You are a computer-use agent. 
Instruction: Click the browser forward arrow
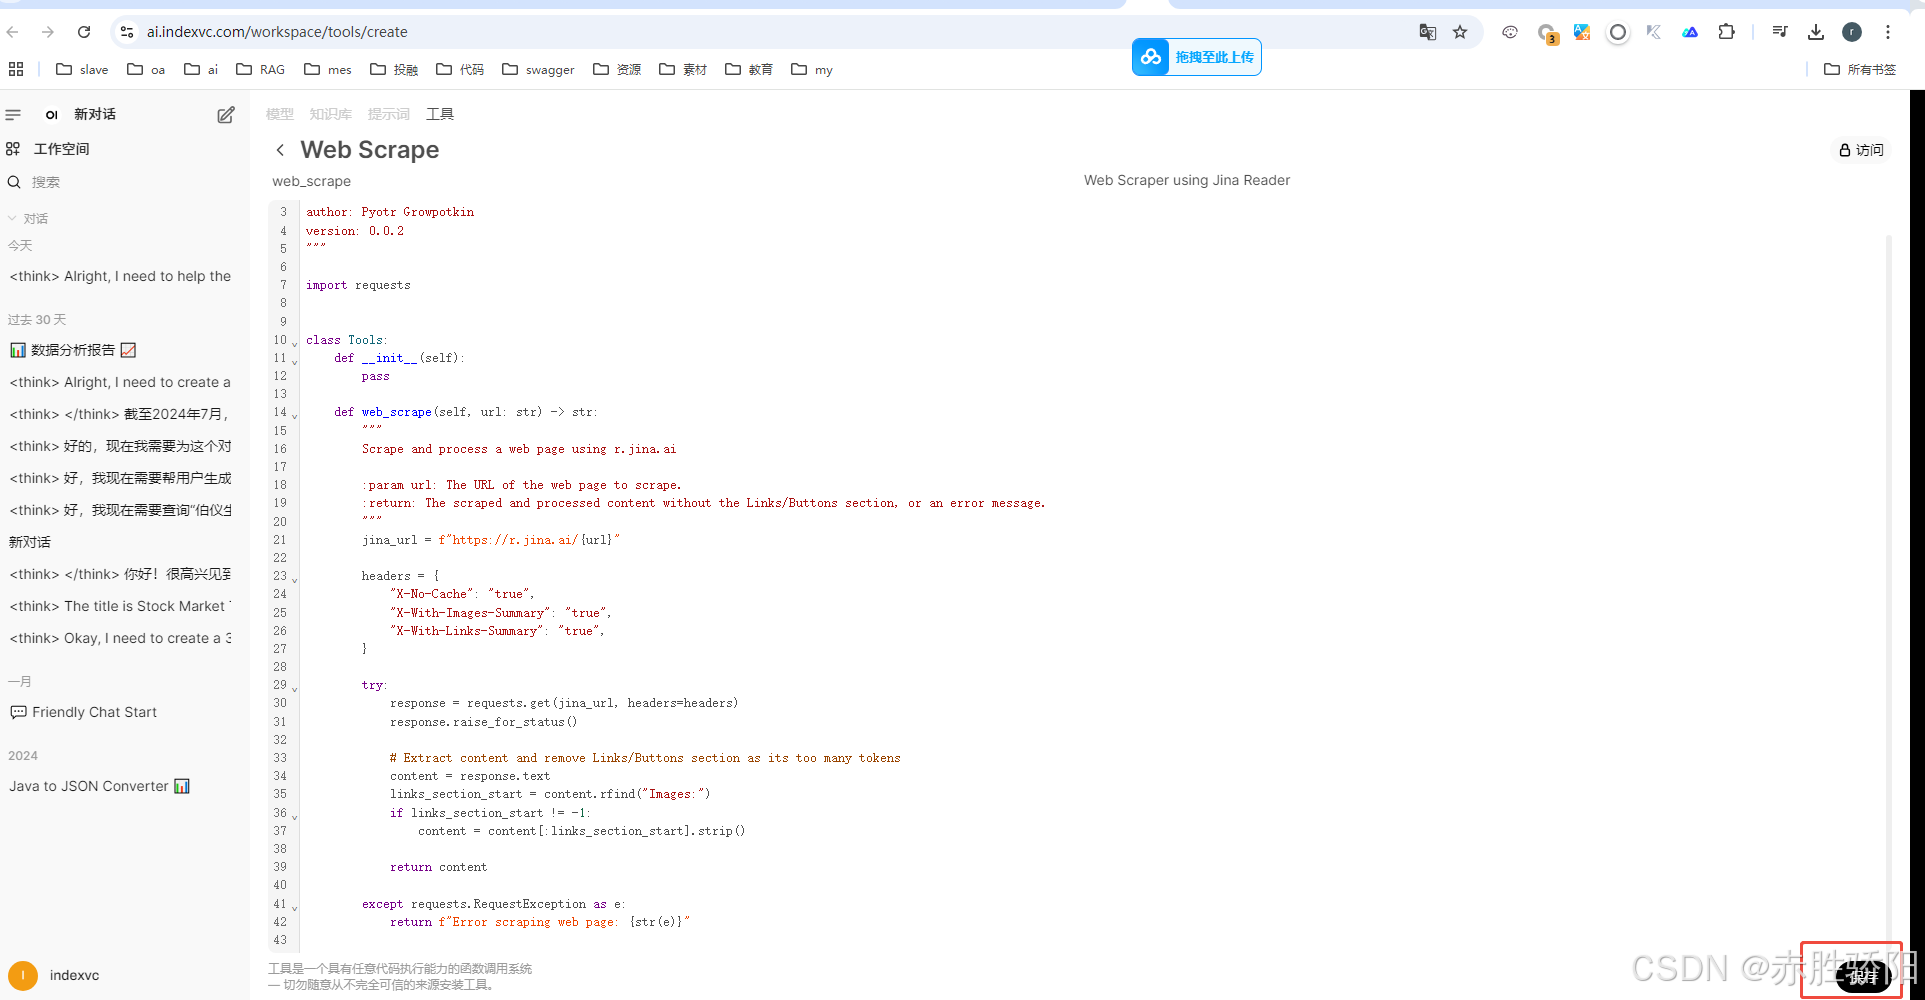point(48,32)
